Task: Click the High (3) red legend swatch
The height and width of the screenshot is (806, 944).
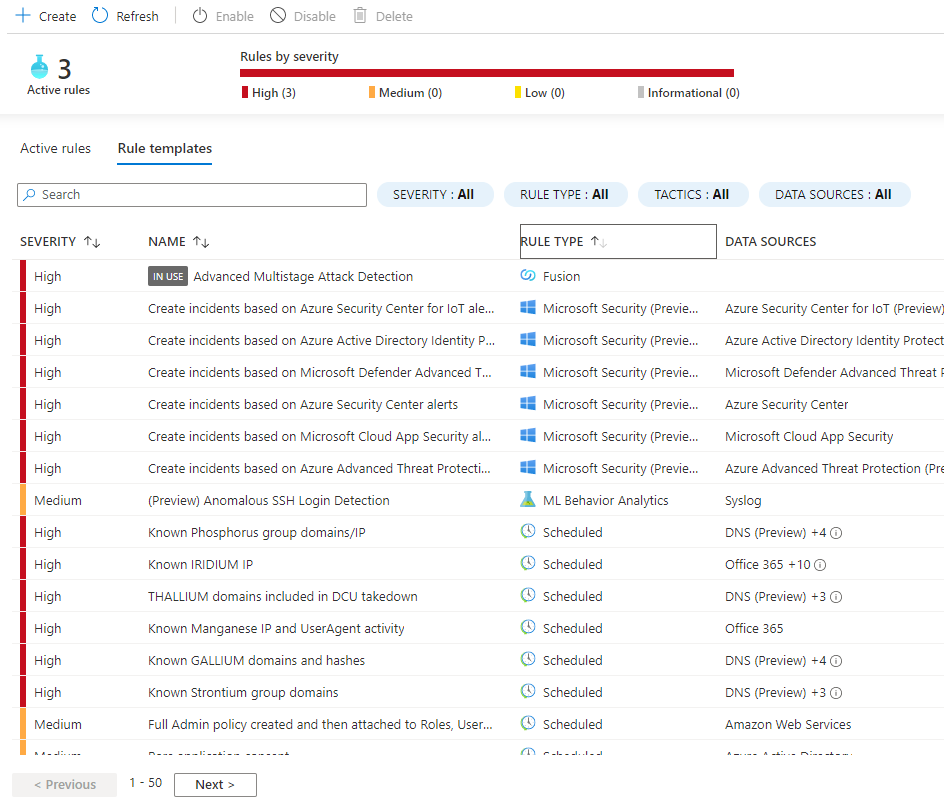Action: point(245,92)
